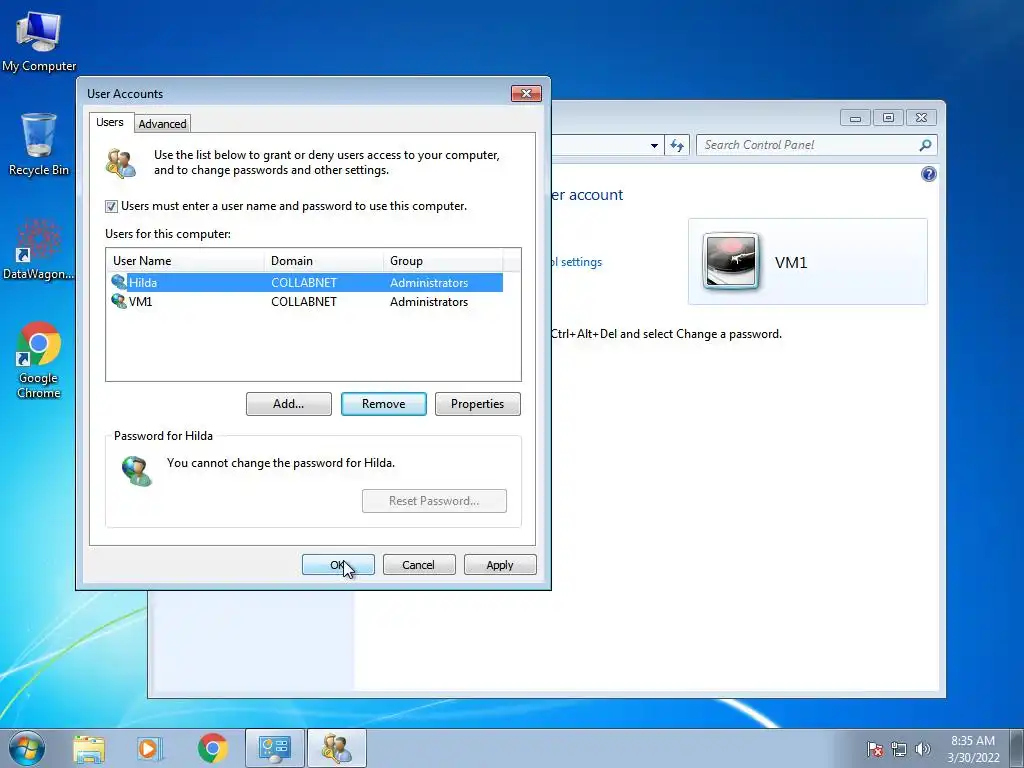Click the refresh button in Control Panel
Viewport: 1024px width, 768px height.
677,145
